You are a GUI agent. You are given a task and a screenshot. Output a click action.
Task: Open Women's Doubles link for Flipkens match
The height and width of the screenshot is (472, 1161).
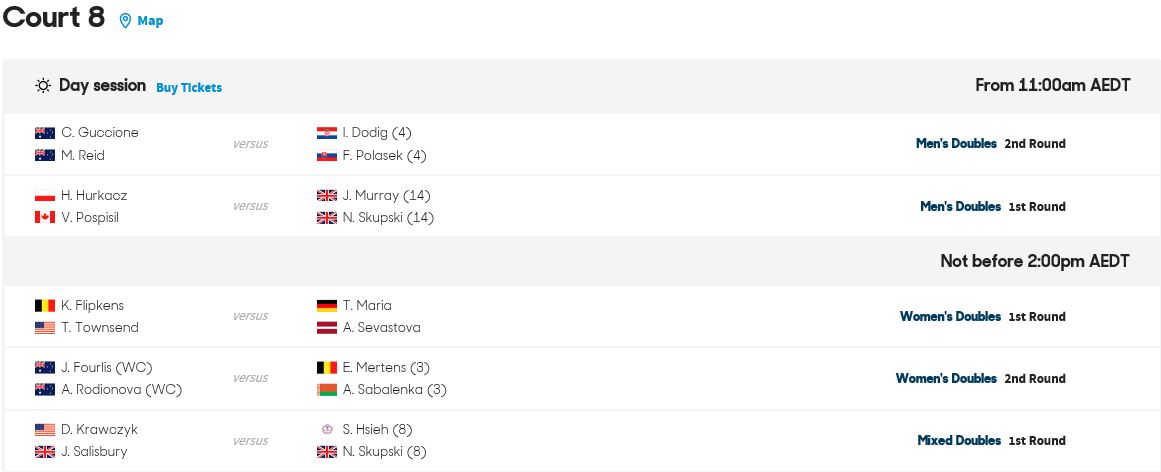pyautogui.click(x=950, y=316)
